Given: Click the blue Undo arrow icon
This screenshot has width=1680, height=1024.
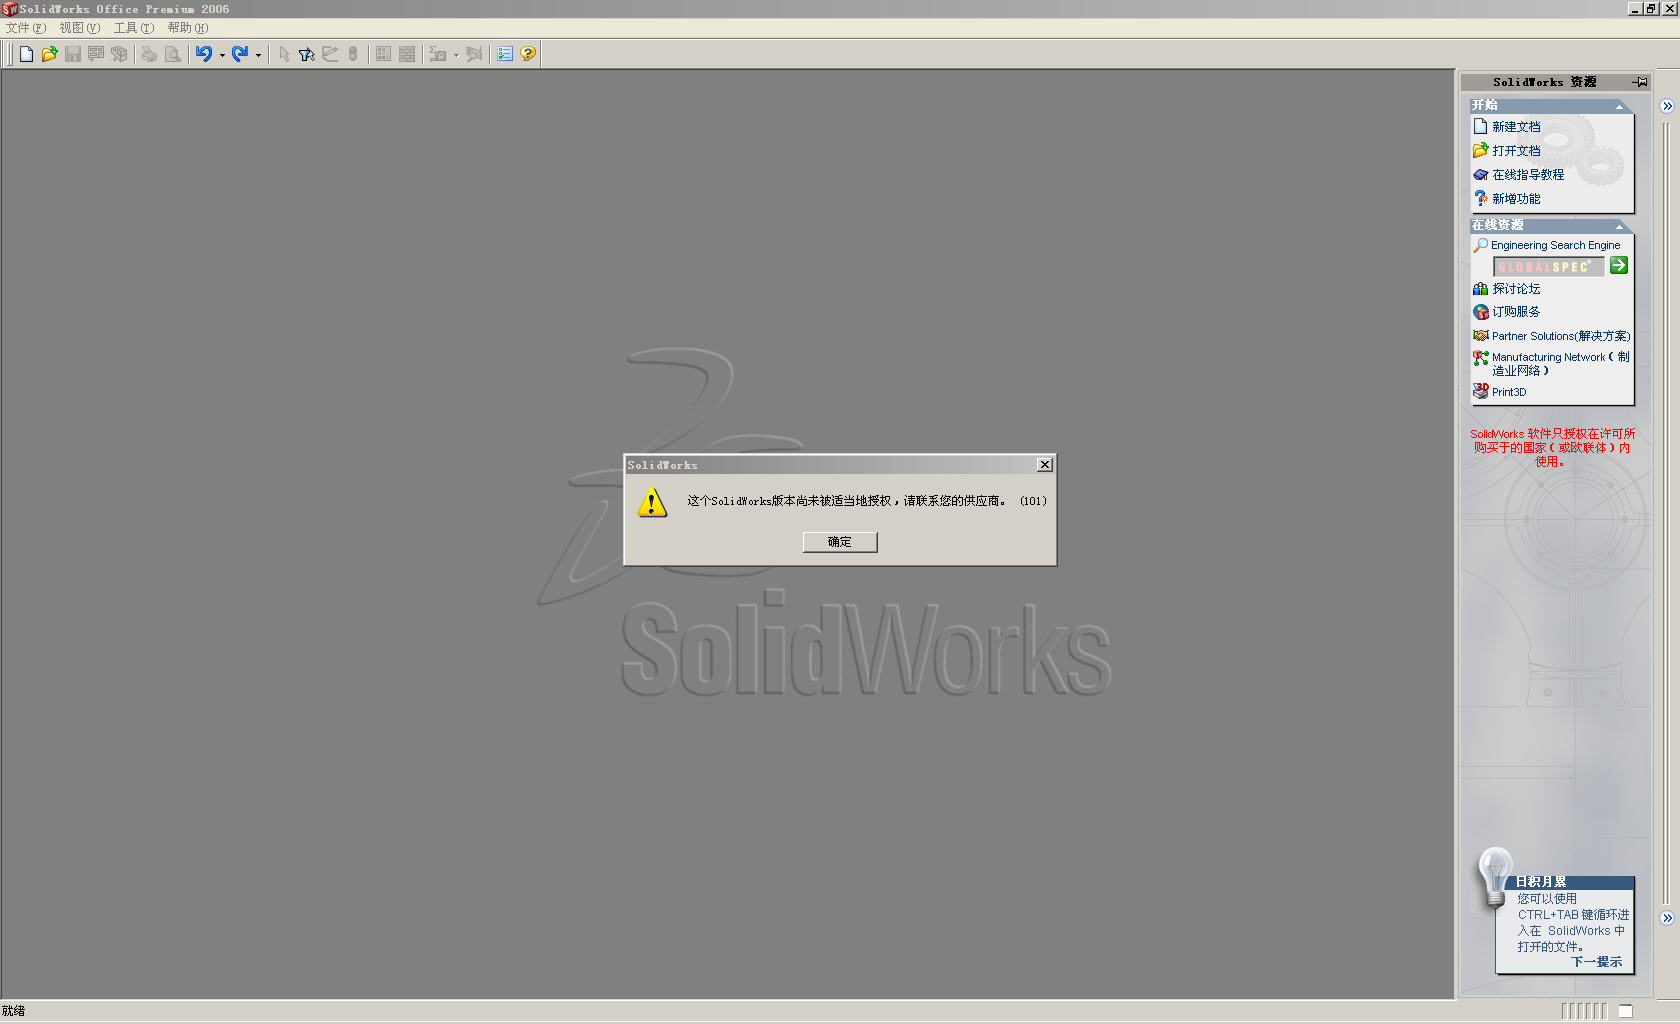Looking at the screenshot, I should point(204,54).
